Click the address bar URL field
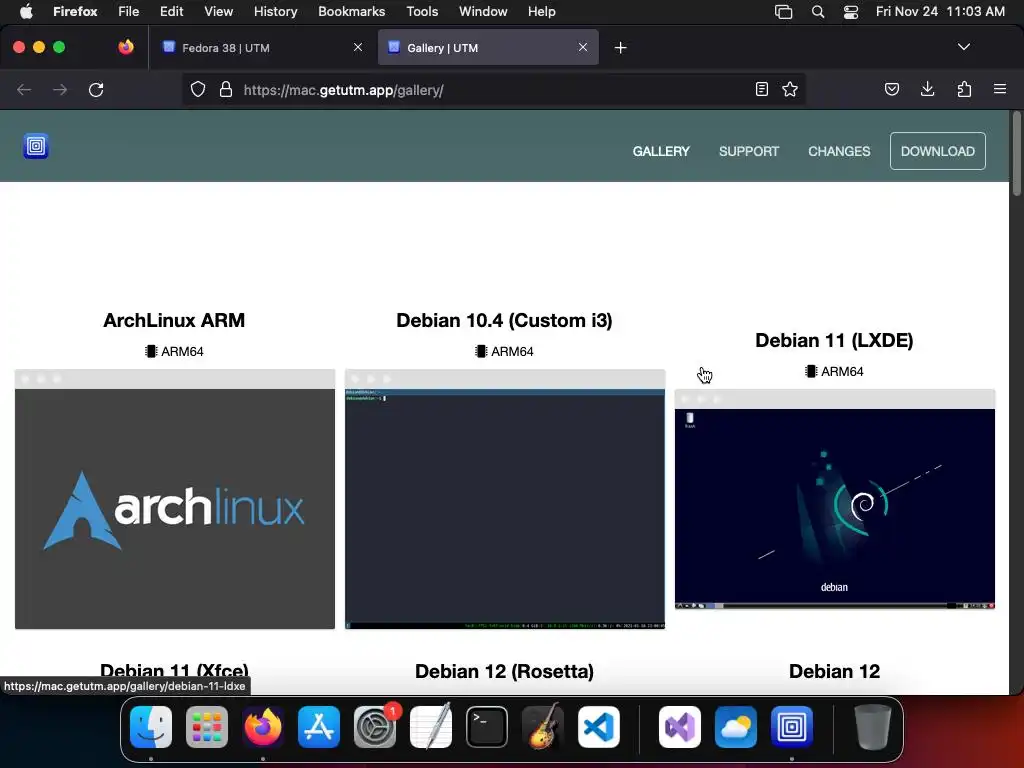The image size is (1024, 768). (494, 89)
